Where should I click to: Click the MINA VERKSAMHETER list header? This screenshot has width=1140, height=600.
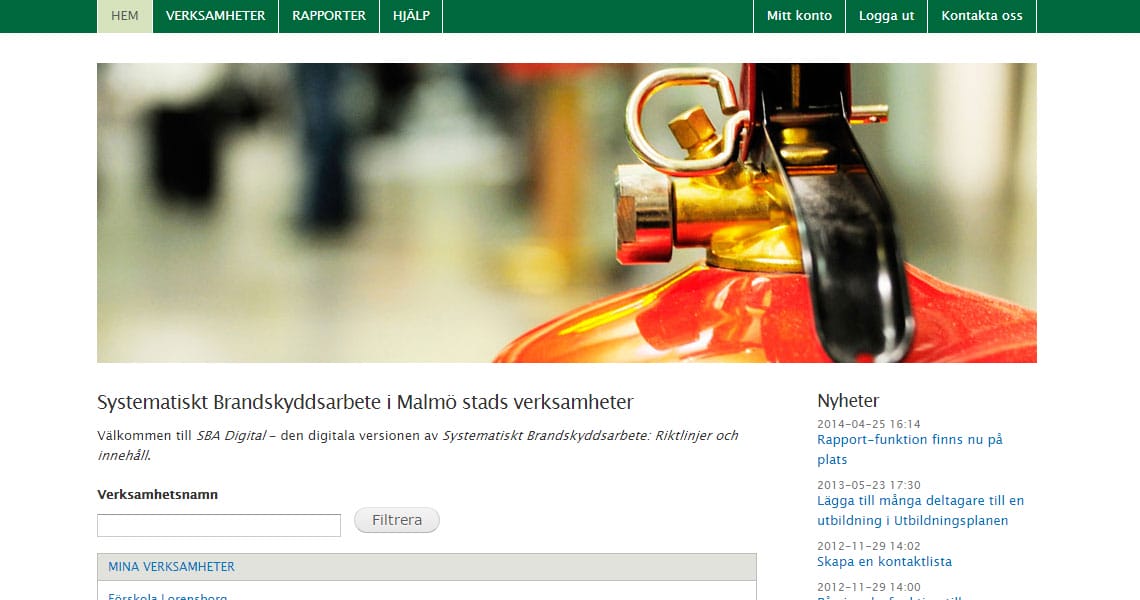(x=171, y=566)
